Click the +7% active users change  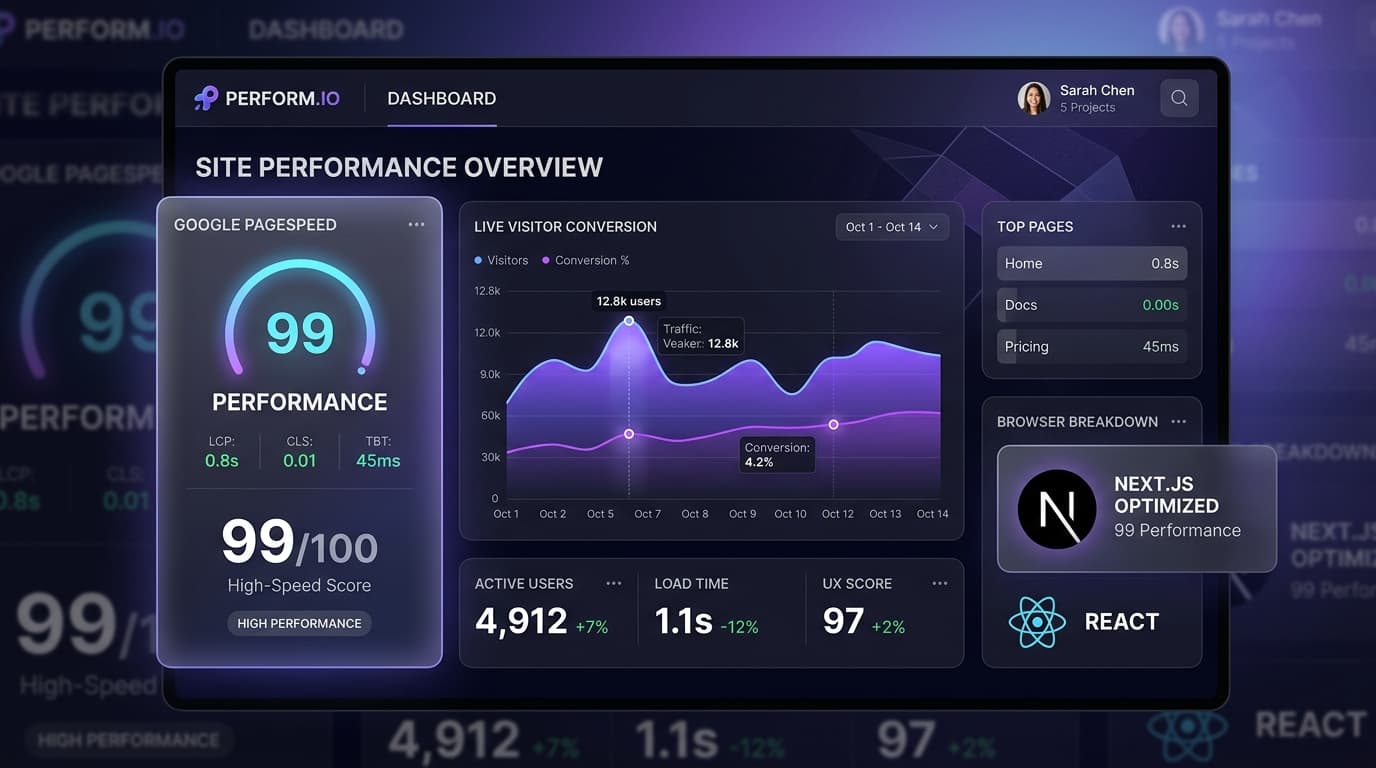point(592,627)
